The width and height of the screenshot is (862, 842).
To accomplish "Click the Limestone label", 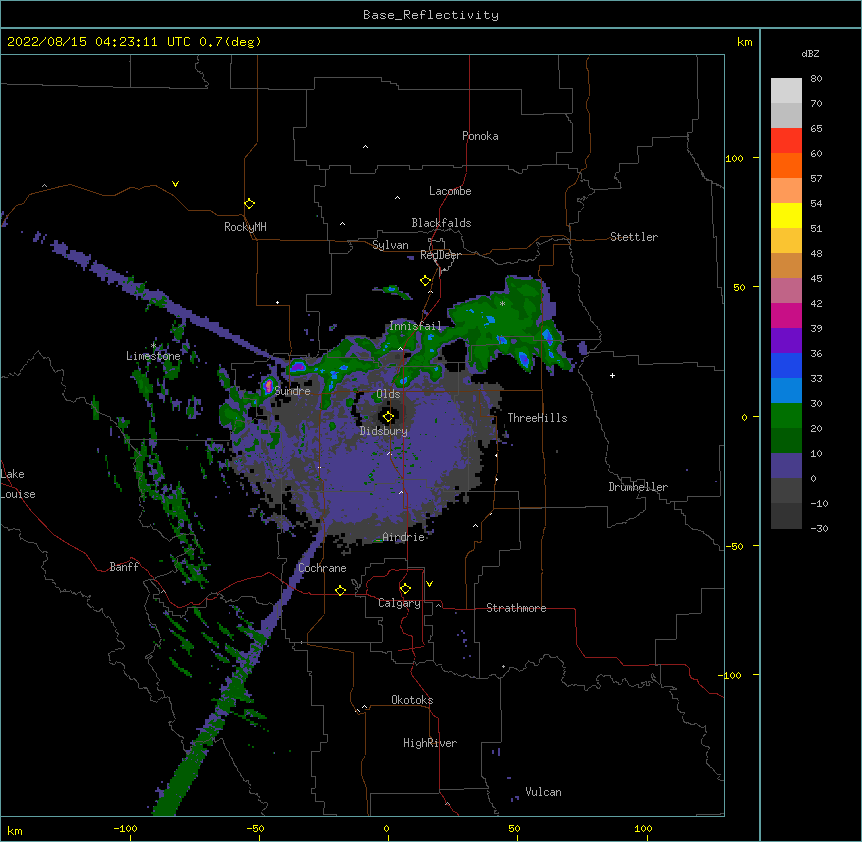I will point(153,356).
